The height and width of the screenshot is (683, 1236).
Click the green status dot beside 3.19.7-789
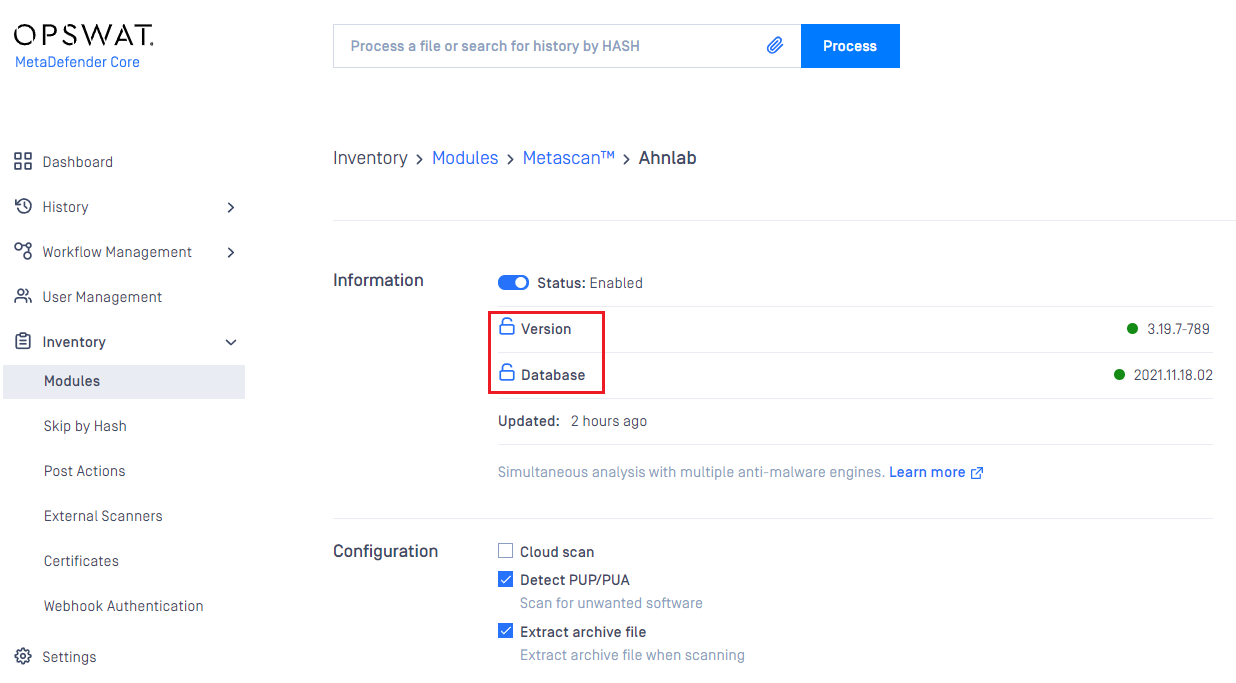click(1133, 328)
